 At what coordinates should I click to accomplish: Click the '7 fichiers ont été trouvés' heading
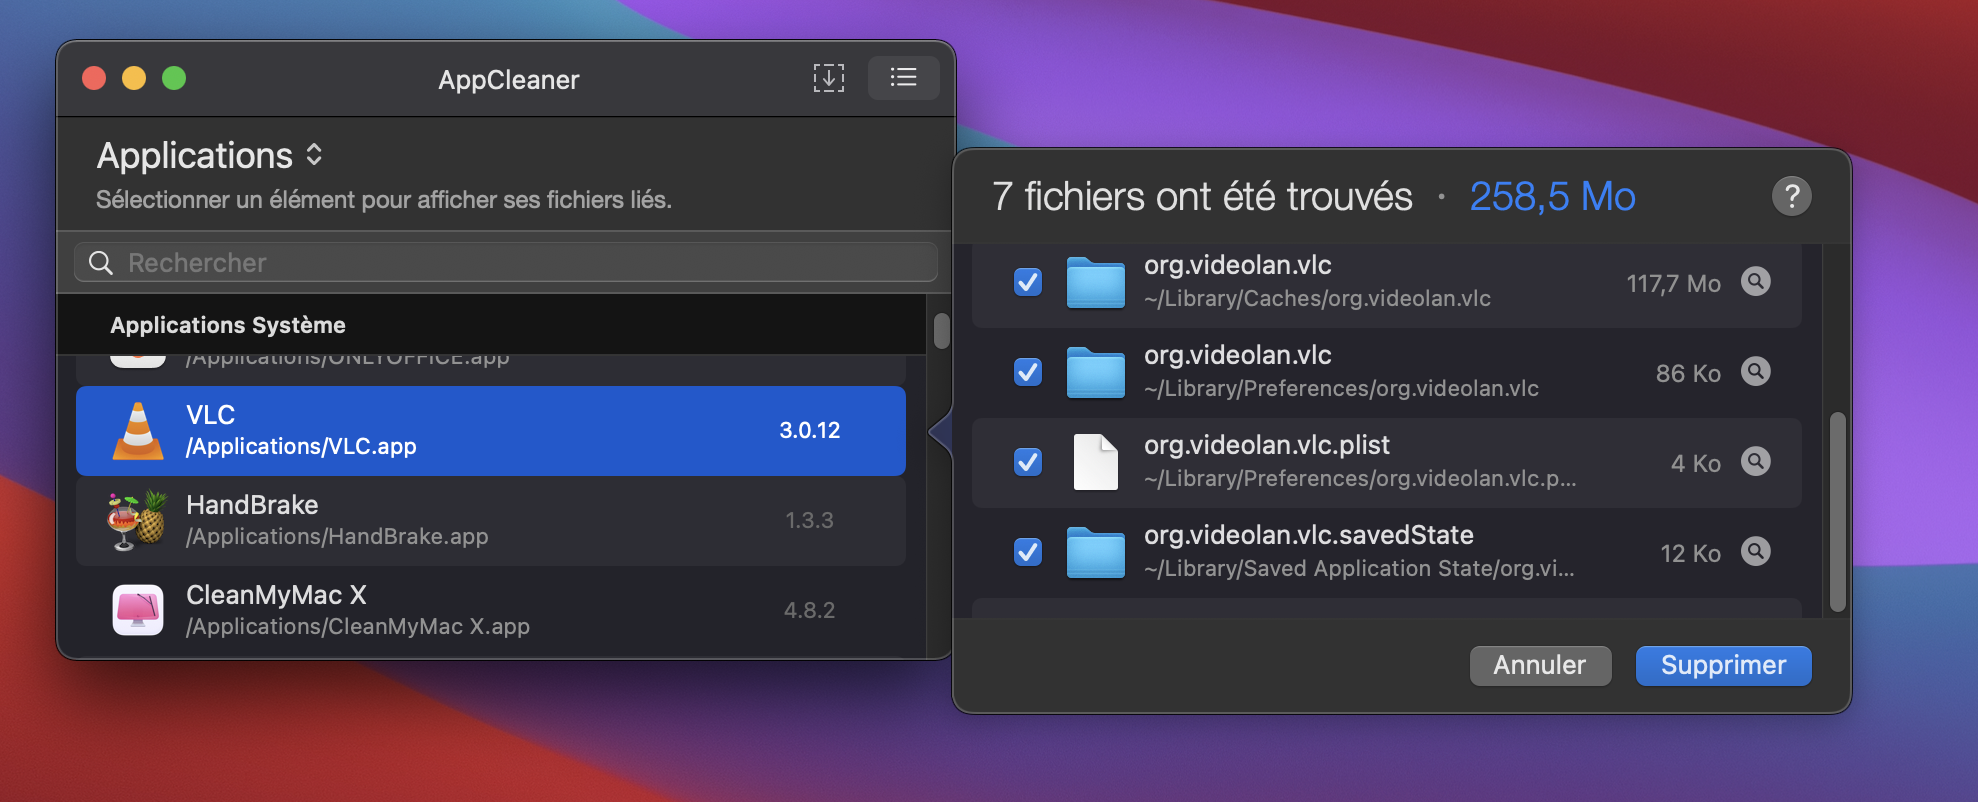click(1202, 197)
